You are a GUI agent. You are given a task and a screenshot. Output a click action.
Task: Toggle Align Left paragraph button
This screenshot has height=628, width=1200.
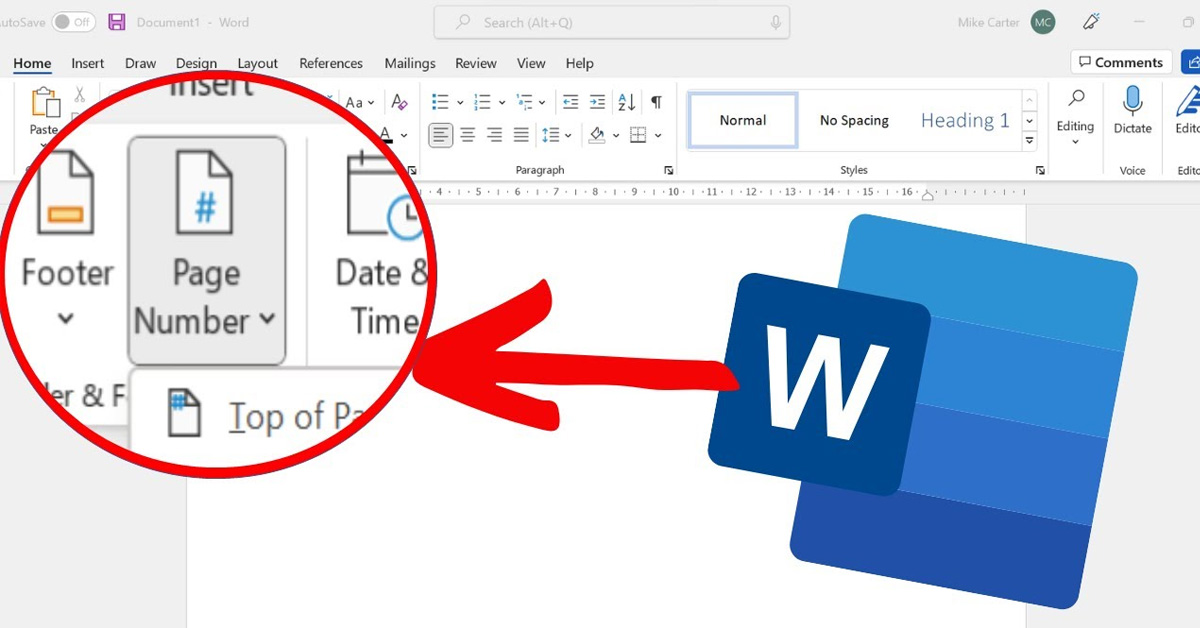[440, 134]
